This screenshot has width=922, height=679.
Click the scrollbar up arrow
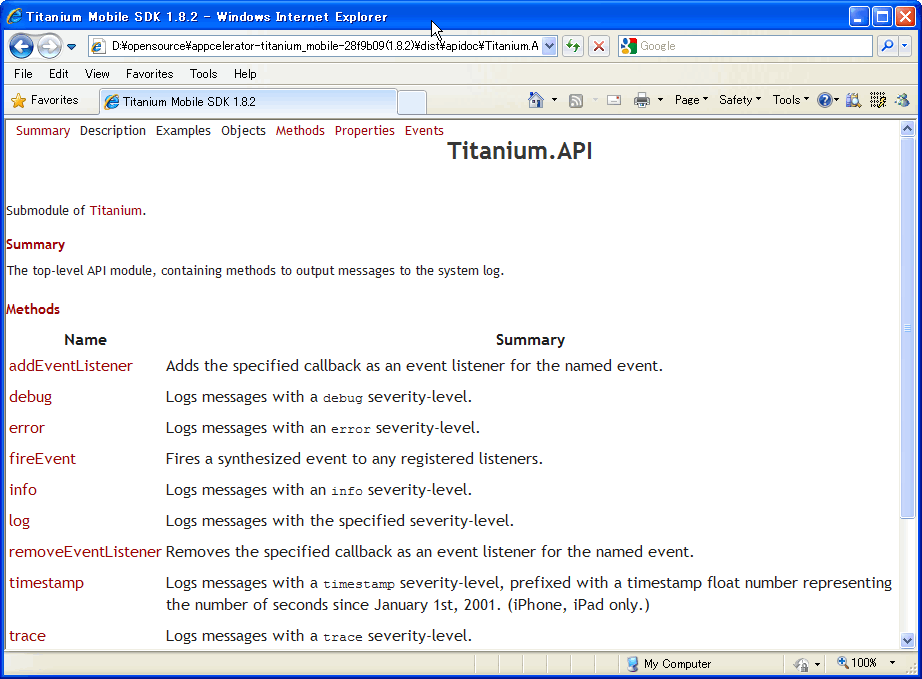pyautogui.click(x=907, y=128)
